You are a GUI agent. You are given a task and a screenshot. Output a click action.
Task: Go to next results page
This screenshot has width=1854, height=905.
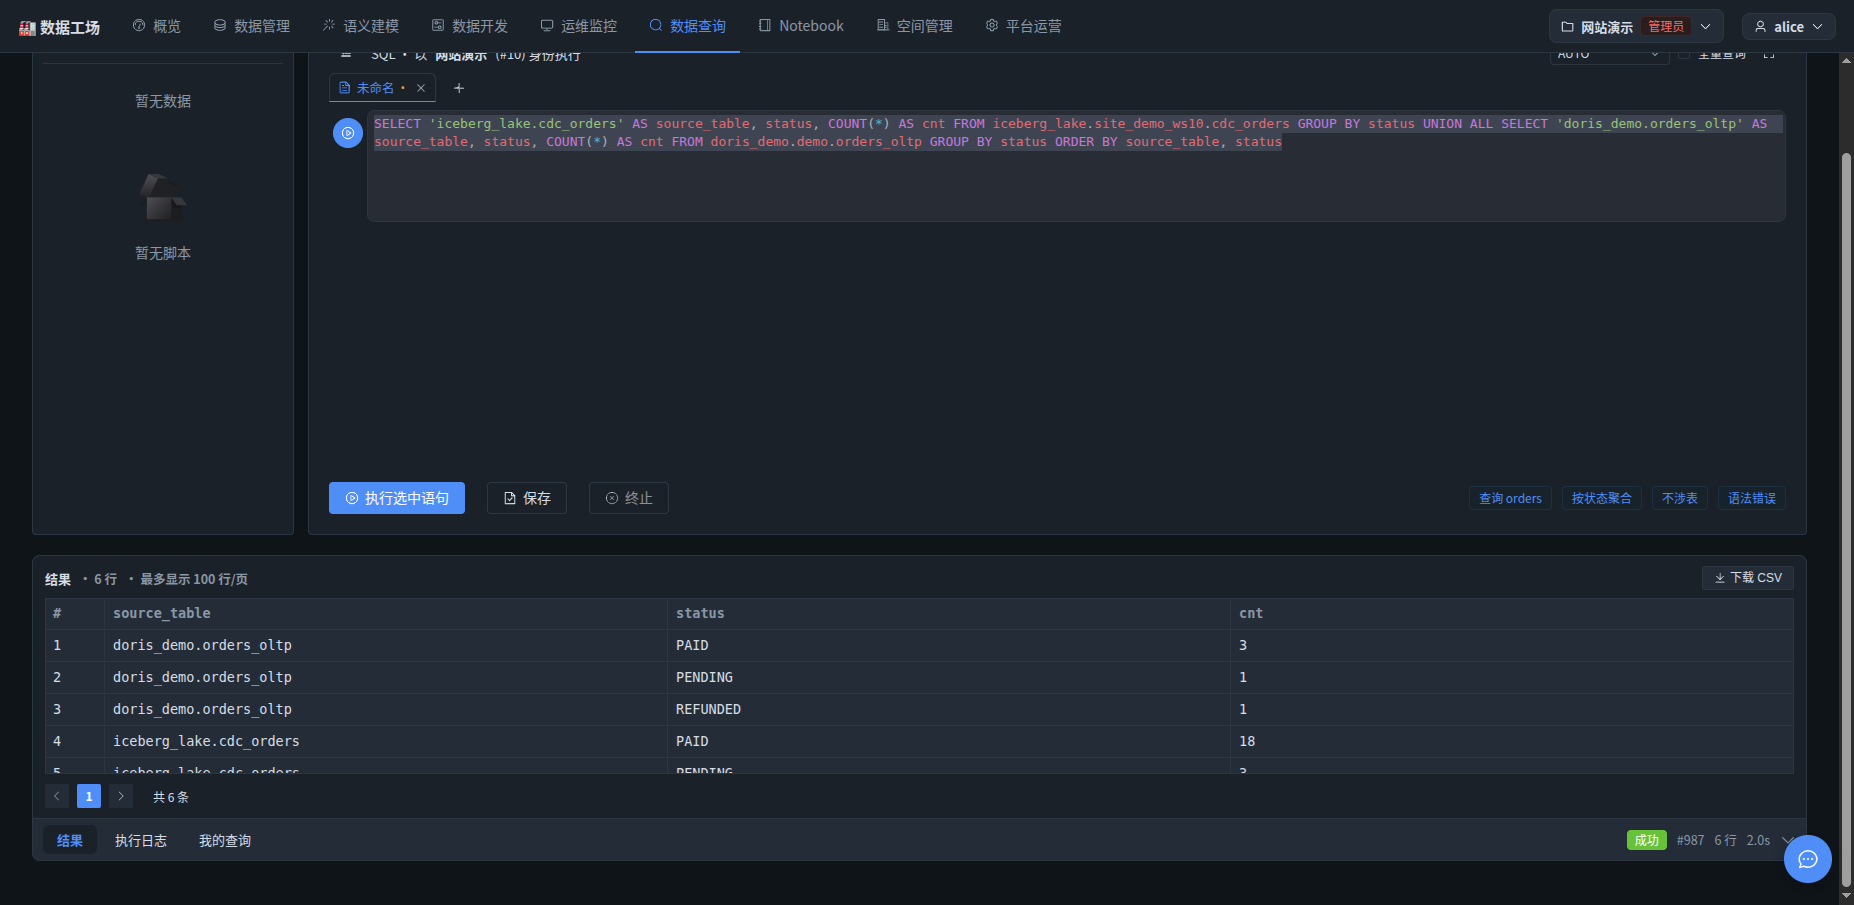pos(121,796)
